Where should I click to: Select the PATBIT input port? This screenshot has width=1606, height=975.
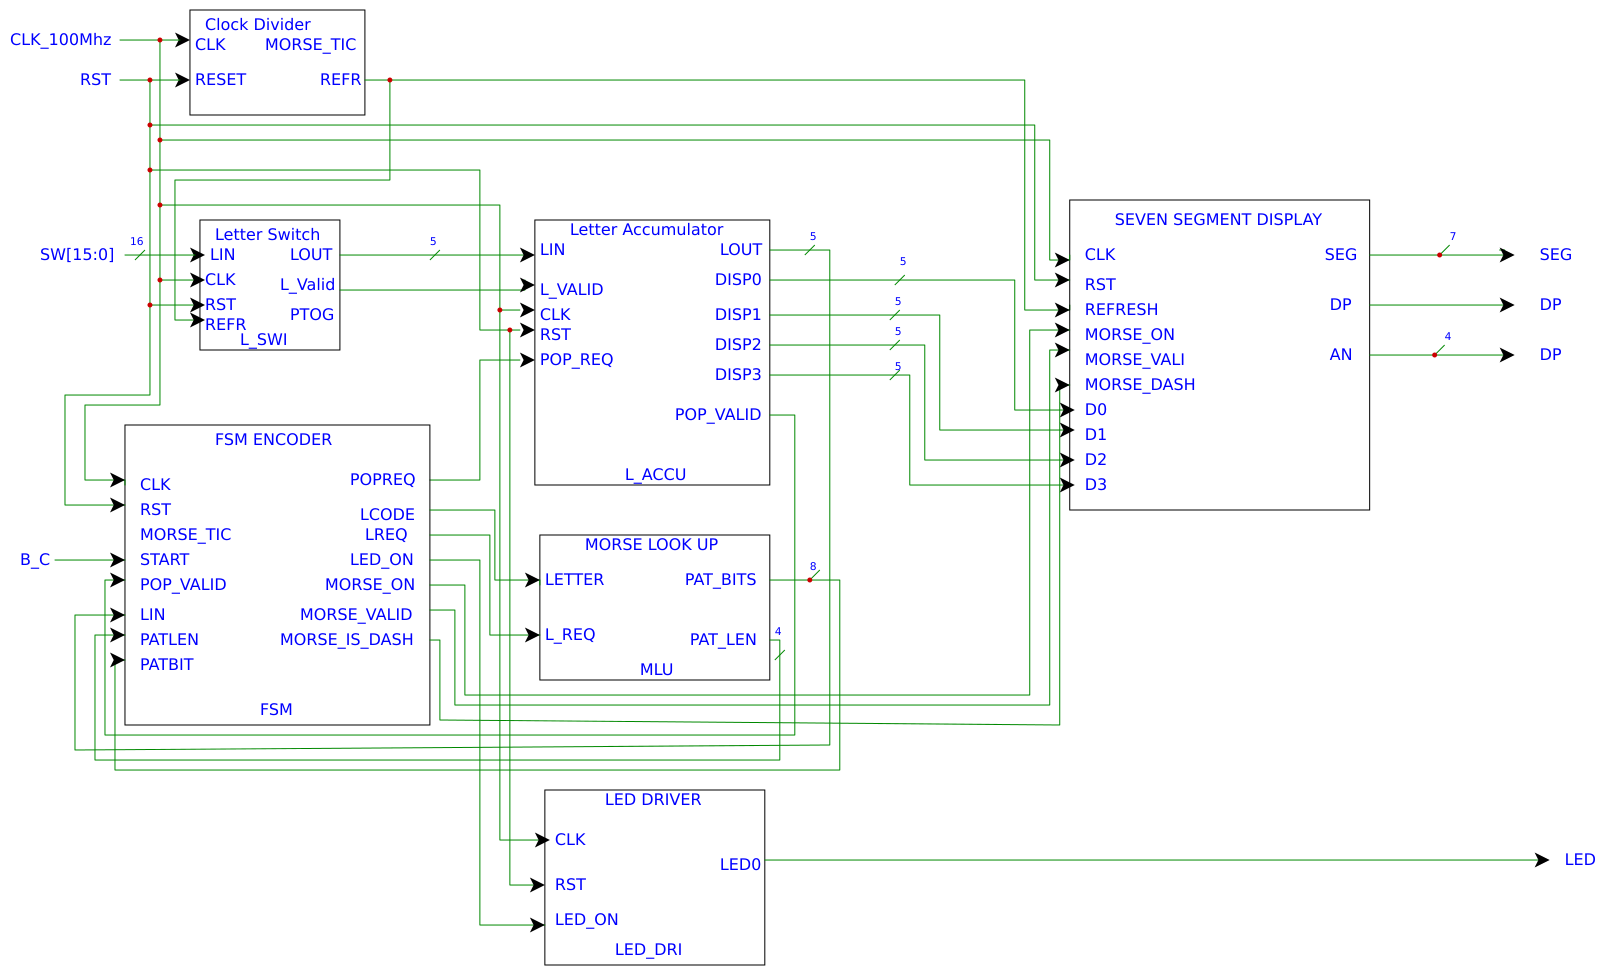tap(166, 665)
